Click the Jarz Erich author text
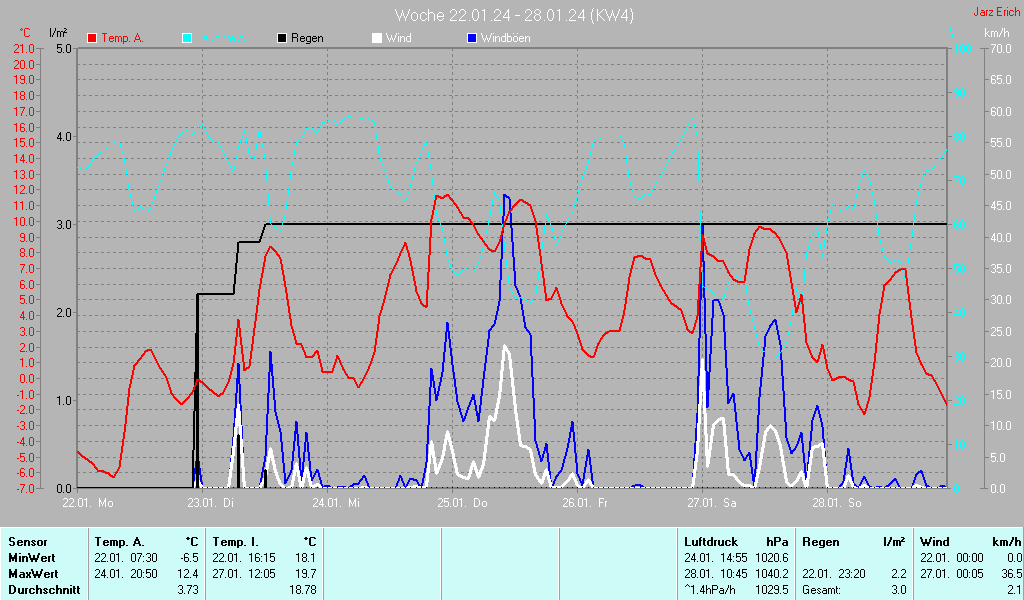 tap(996, 12)
